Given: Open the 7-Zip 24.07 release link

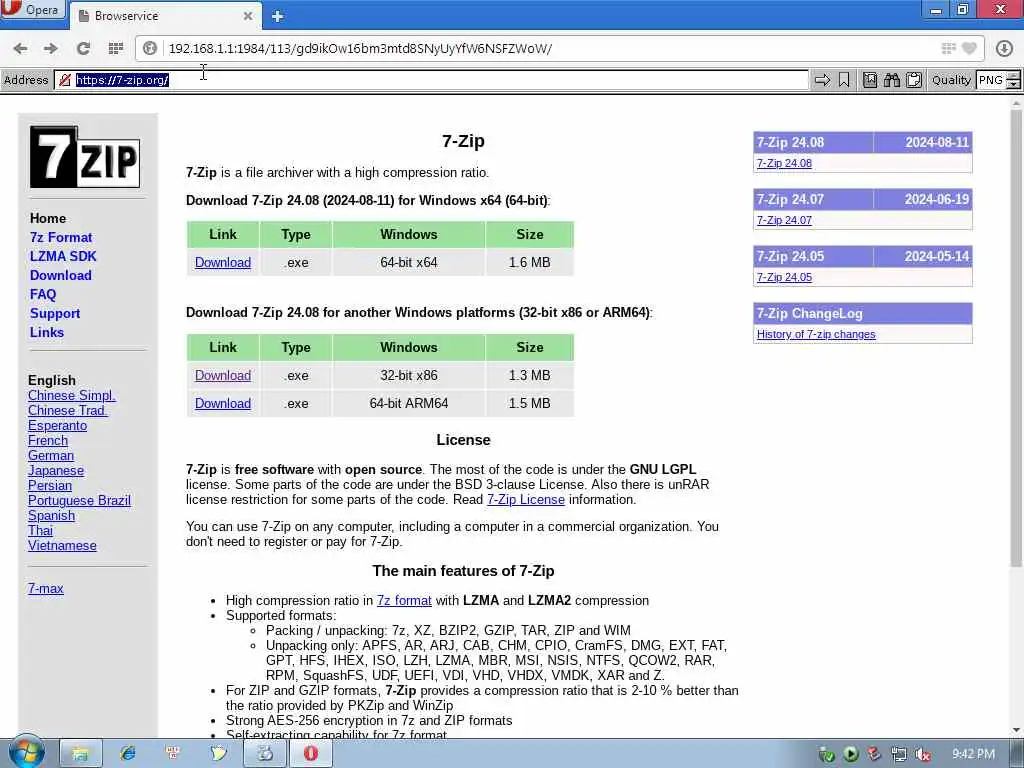Looking at the screenshot, I should point(784,220).
